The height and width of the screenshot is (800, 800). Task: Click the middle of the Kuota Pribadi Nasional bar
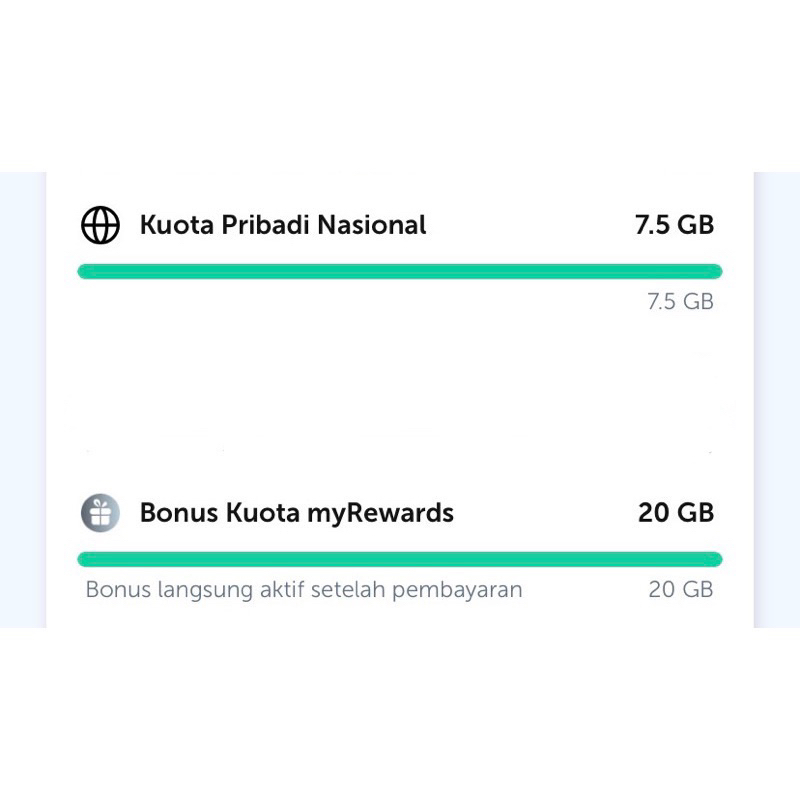(x=400, y=271)
